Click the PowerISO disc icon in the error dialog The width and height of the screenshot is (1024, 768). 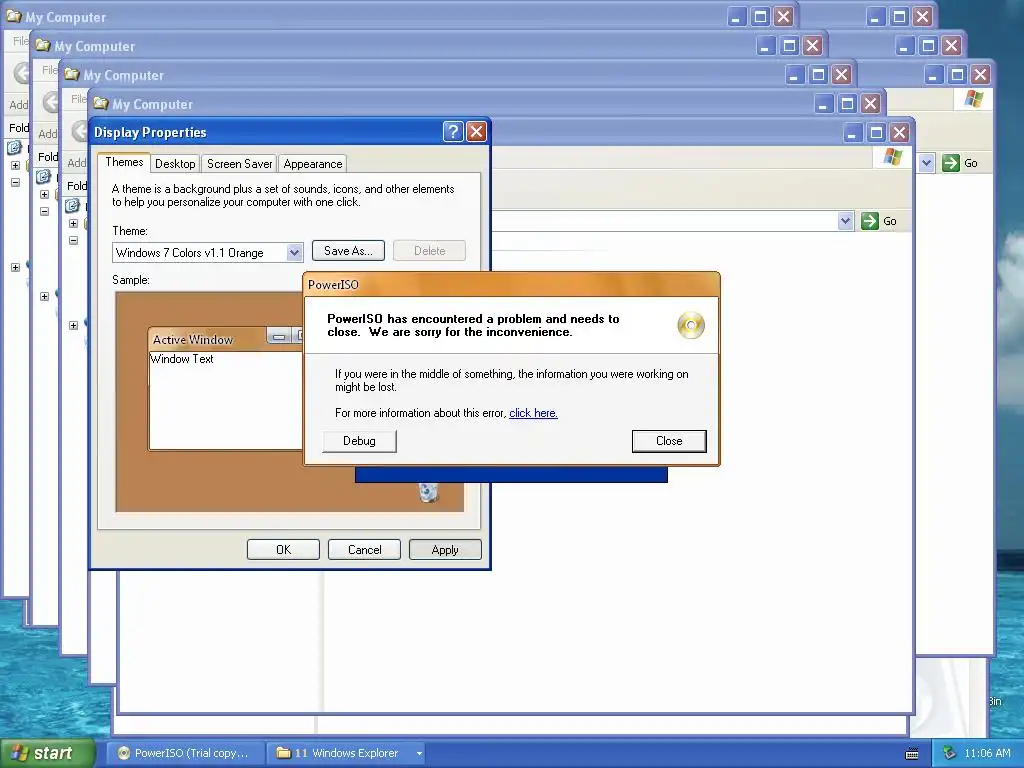pyautogui.click(x=691, y=325)
